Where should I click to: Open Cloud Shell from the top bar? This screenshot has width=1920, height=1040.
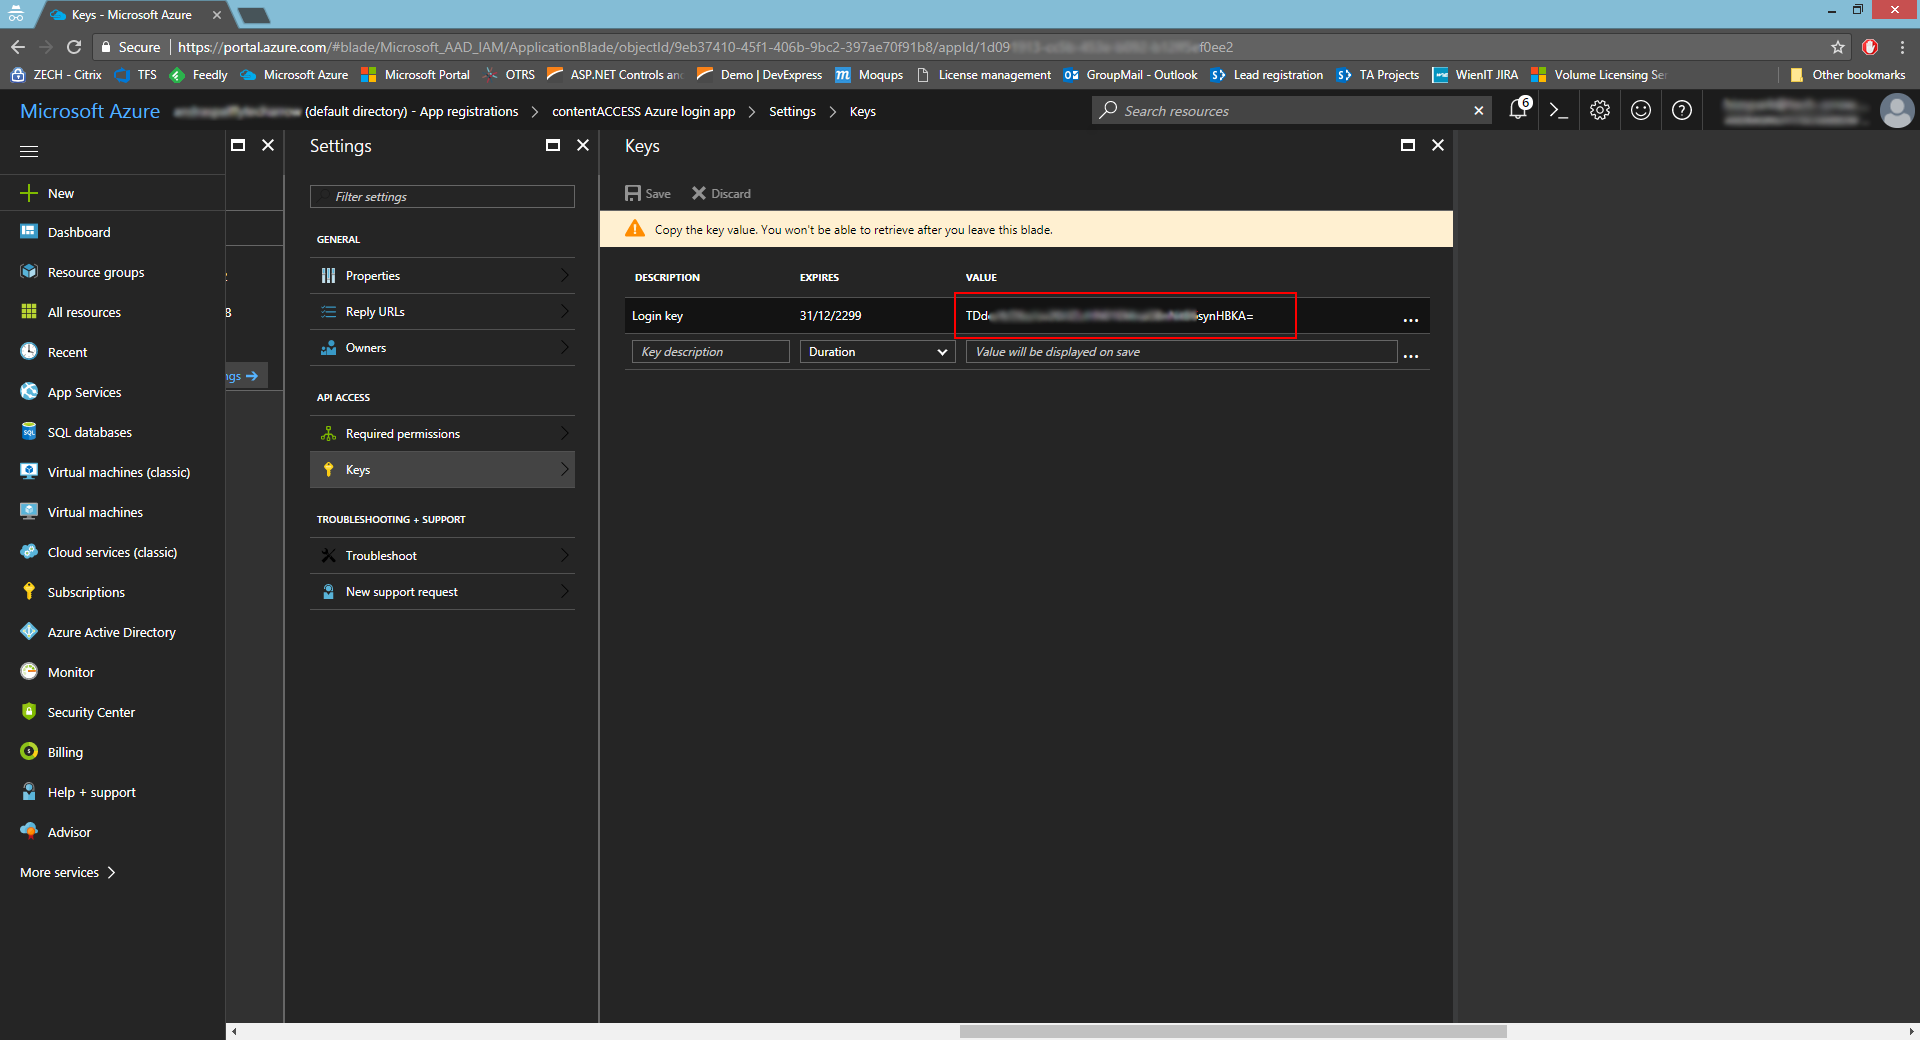pyautogui.click(x=1558, y=111)
